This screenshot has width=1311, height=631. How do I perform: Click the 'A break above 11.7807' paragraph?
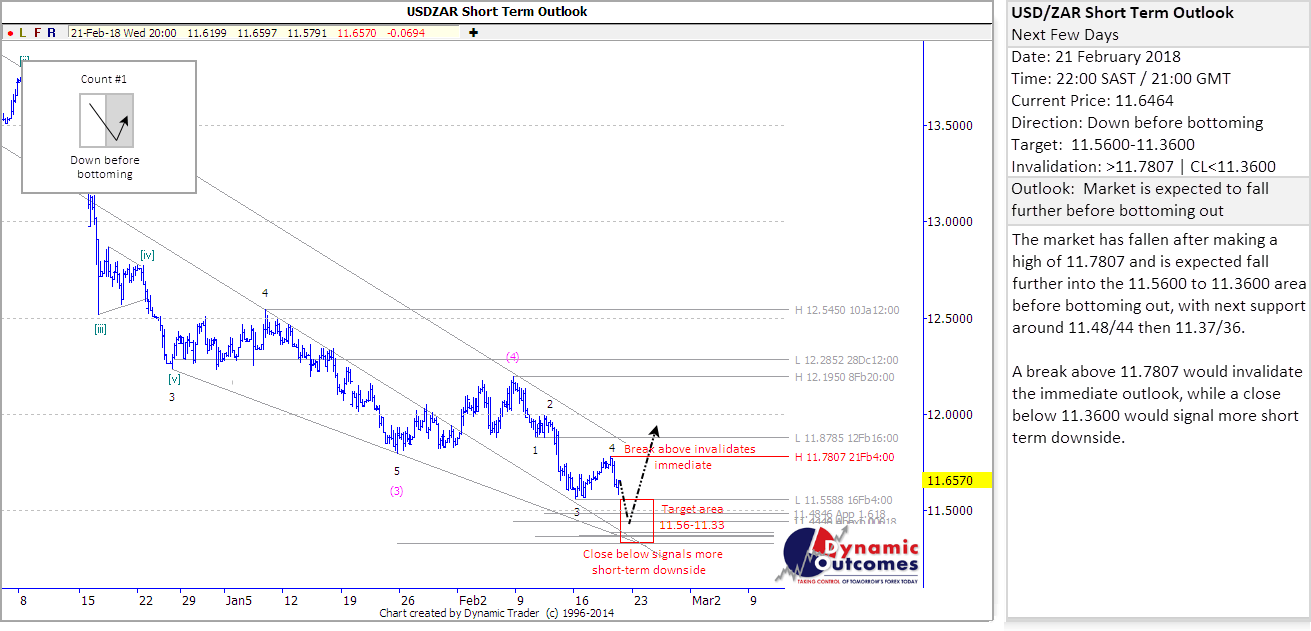point(1157,404)
